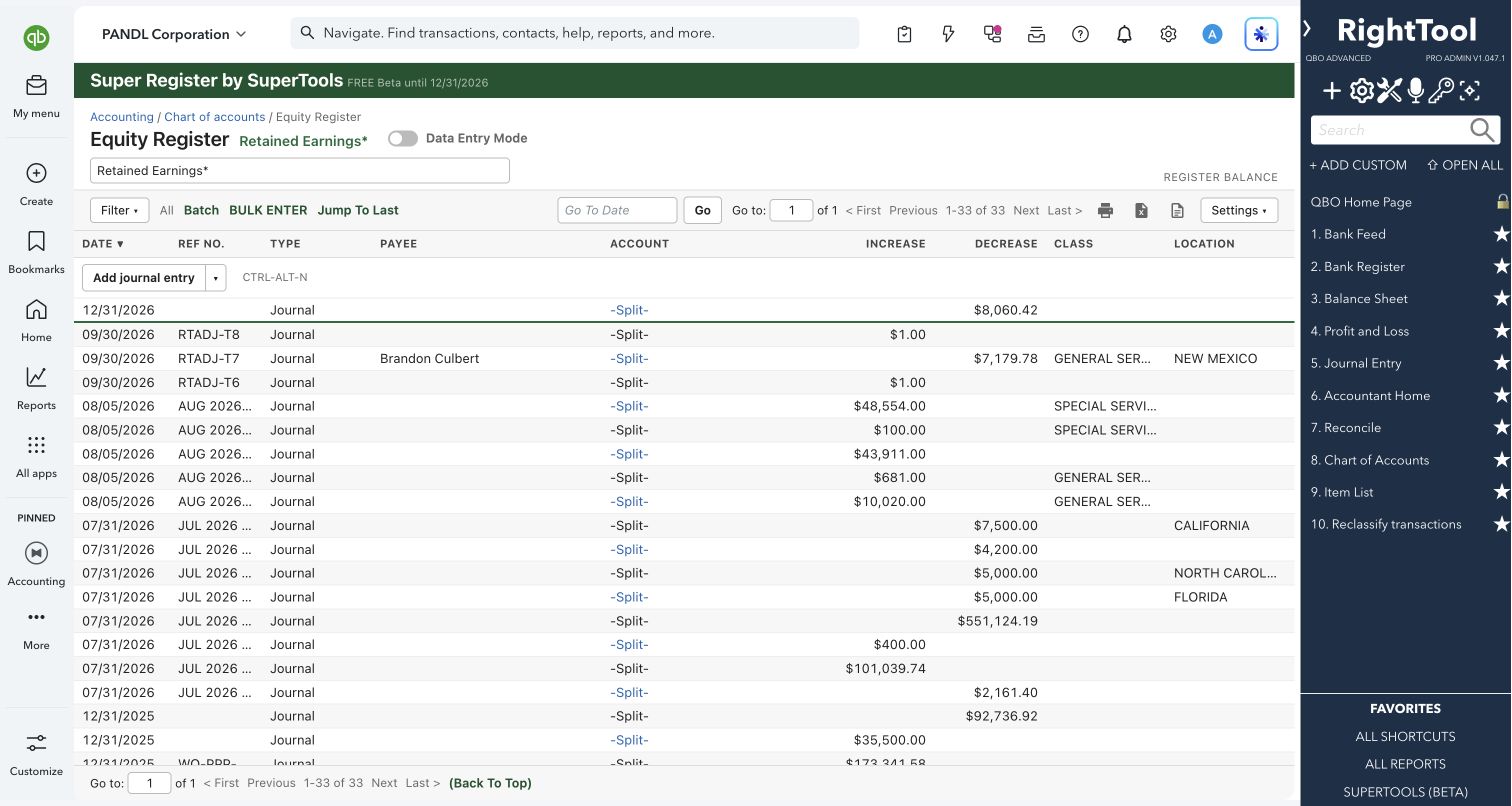
Task: Click the RightTool screen capture icon
Action: [x=1469, y=92]
